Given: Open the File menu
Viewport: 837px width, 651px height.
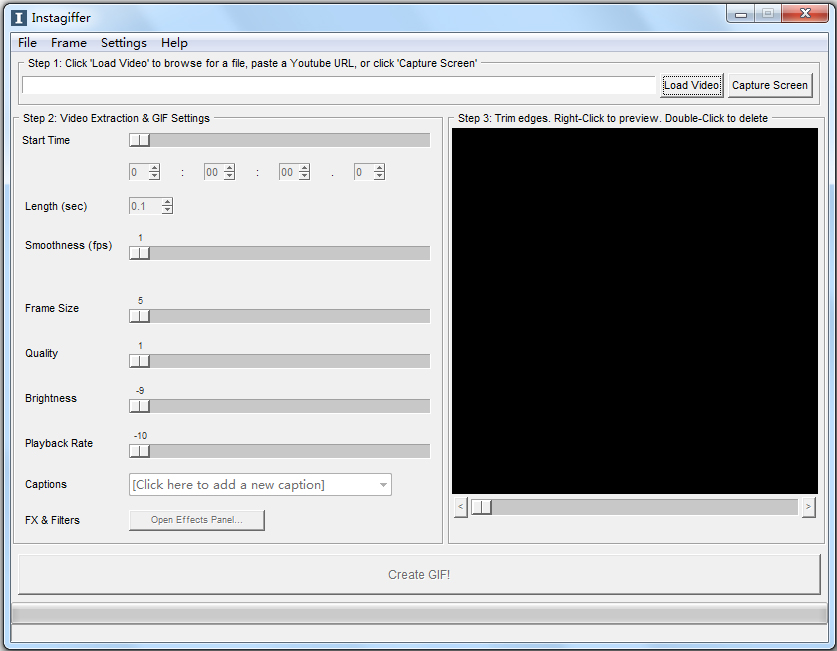Looking at the screenshot, I should 26,43.
